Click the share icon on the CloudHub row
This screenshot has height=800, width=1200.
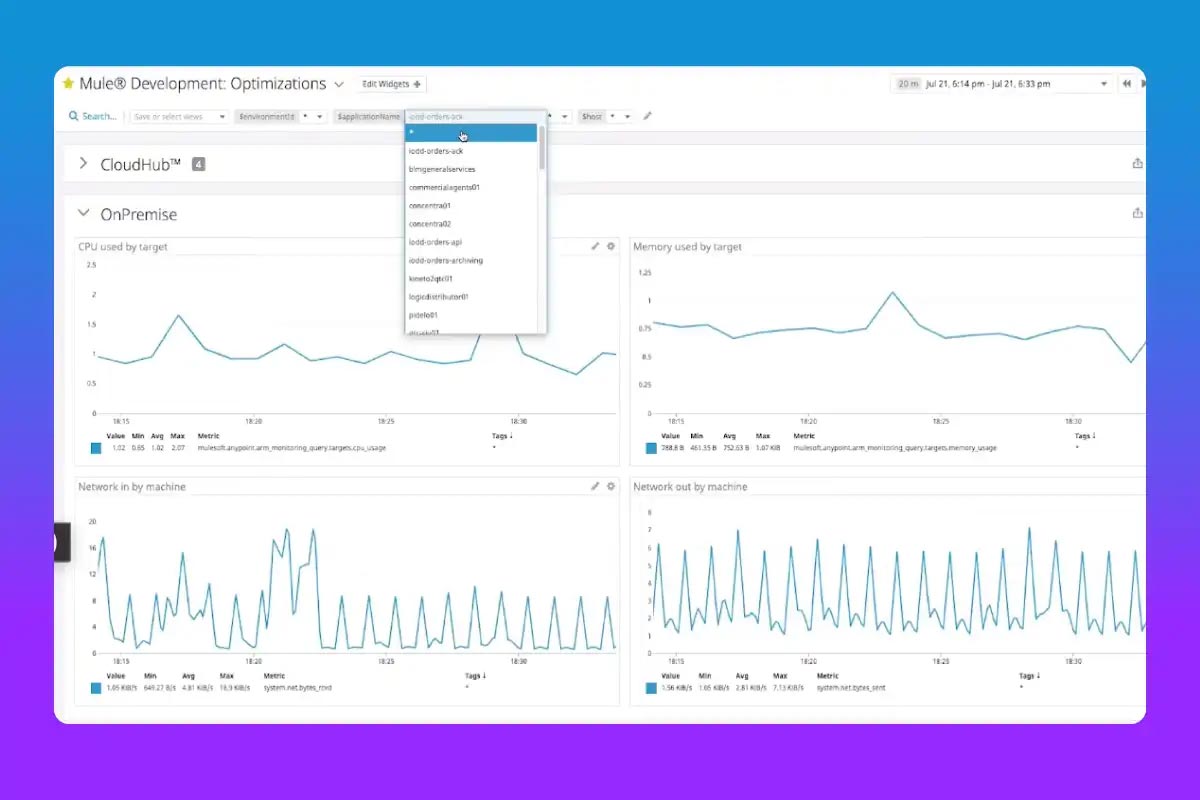coord(1137,163)
